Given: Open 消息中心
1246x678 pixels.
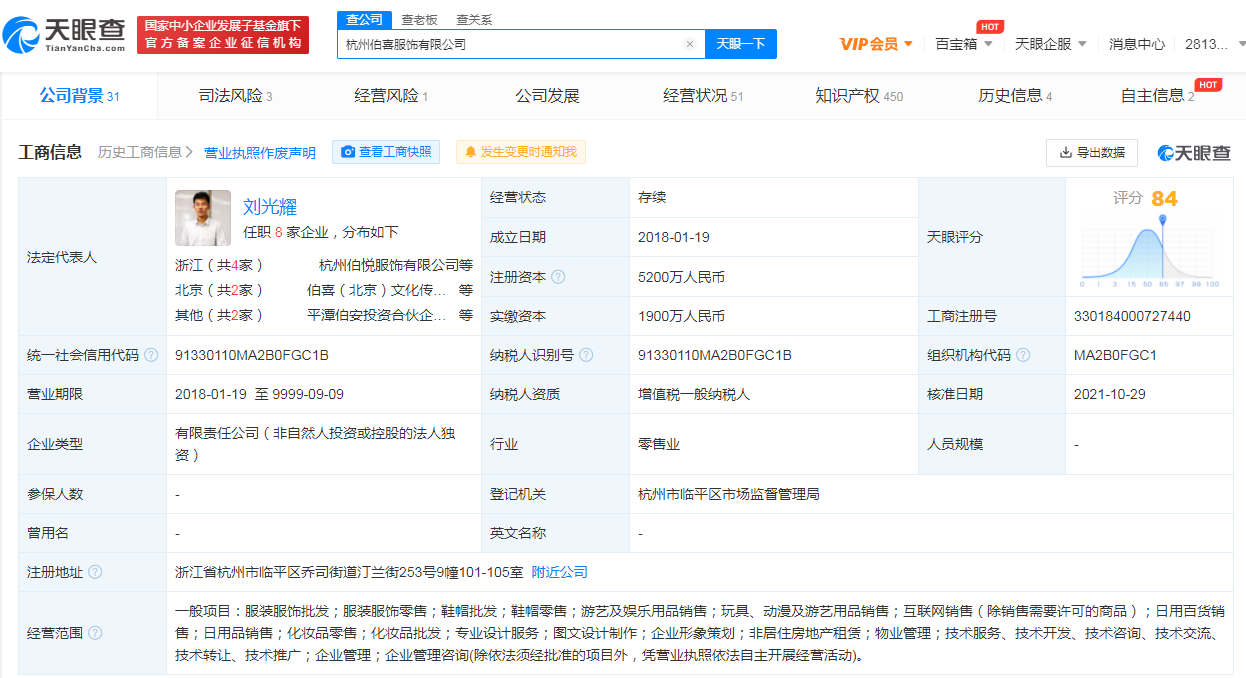Looking at the screenshot, I should (x=1137, y=44).
